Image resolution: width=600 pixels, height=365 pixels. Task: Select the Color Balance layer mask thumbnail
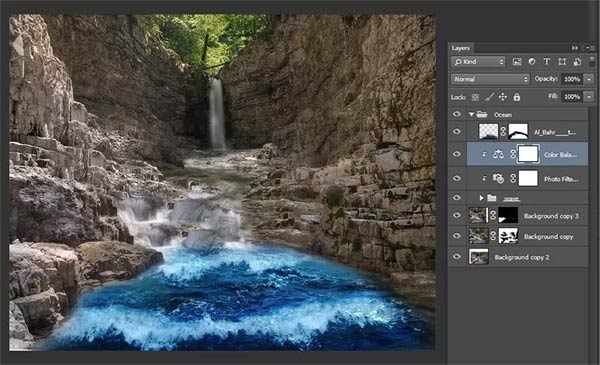(x=528, y=154)
